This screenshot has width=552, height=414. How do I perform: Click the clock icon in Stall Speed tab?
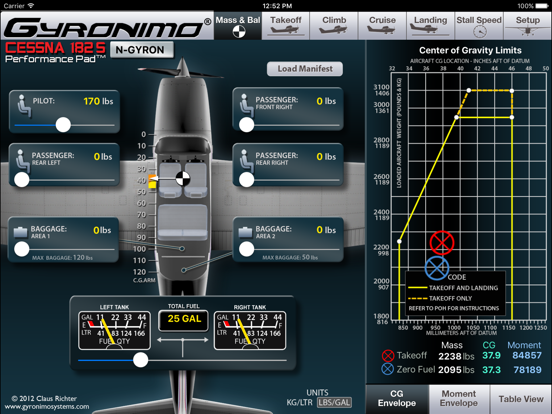point(479,32)
